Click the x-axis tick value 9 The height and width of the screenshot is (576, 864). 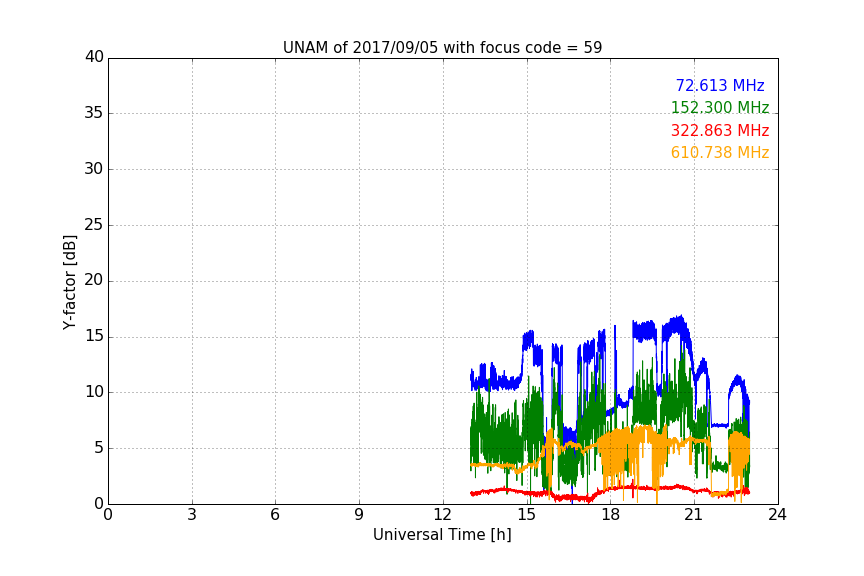359,515
